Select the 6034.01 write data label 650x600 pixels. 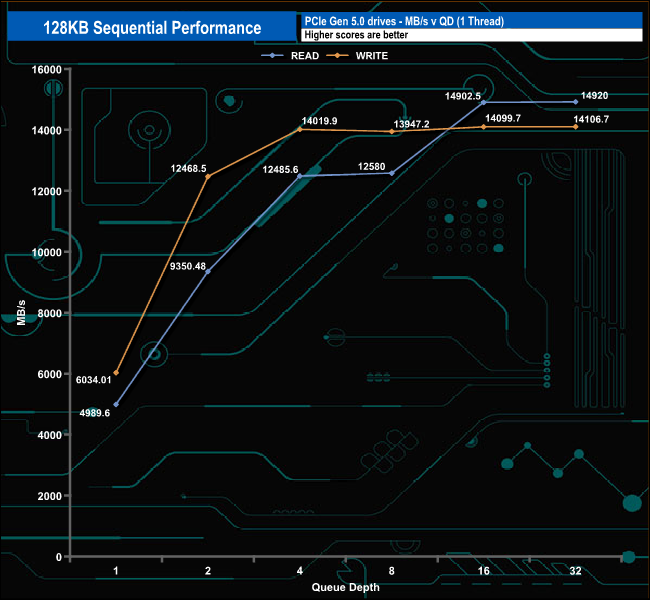pos(94,380)
